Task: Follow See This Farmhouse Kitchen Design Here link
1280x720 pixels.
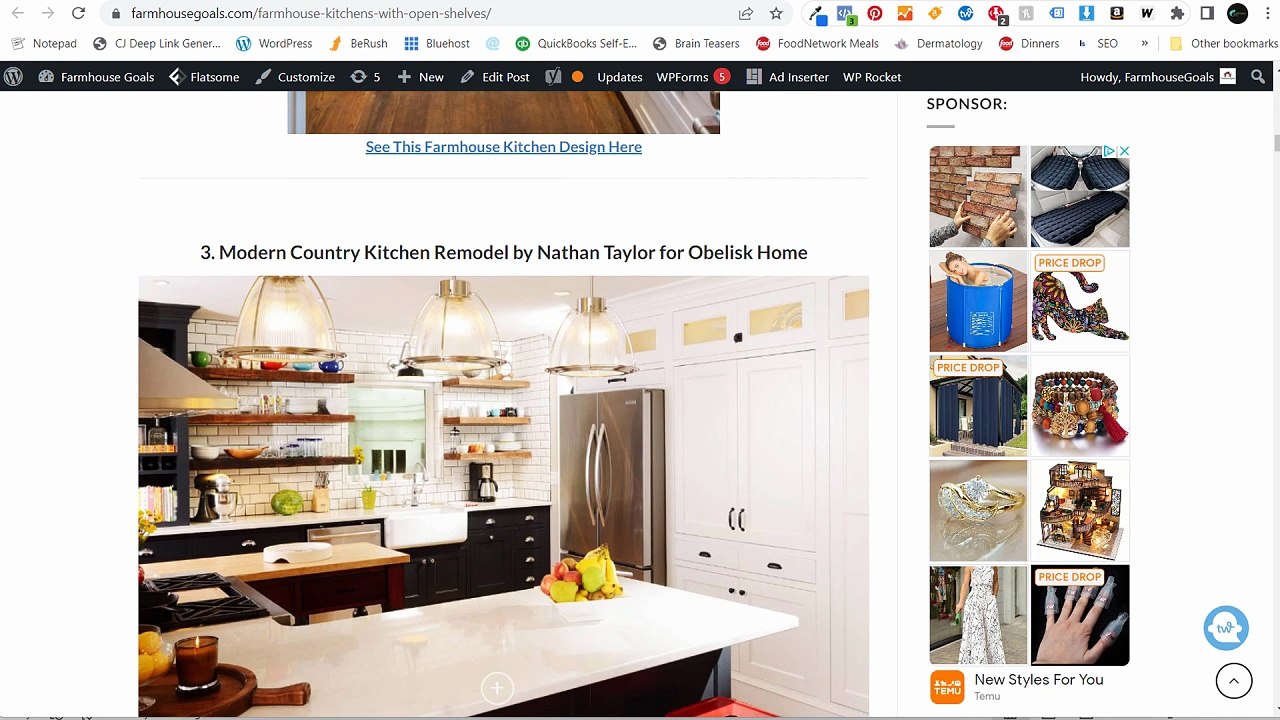Action: (x=504, y=147)
